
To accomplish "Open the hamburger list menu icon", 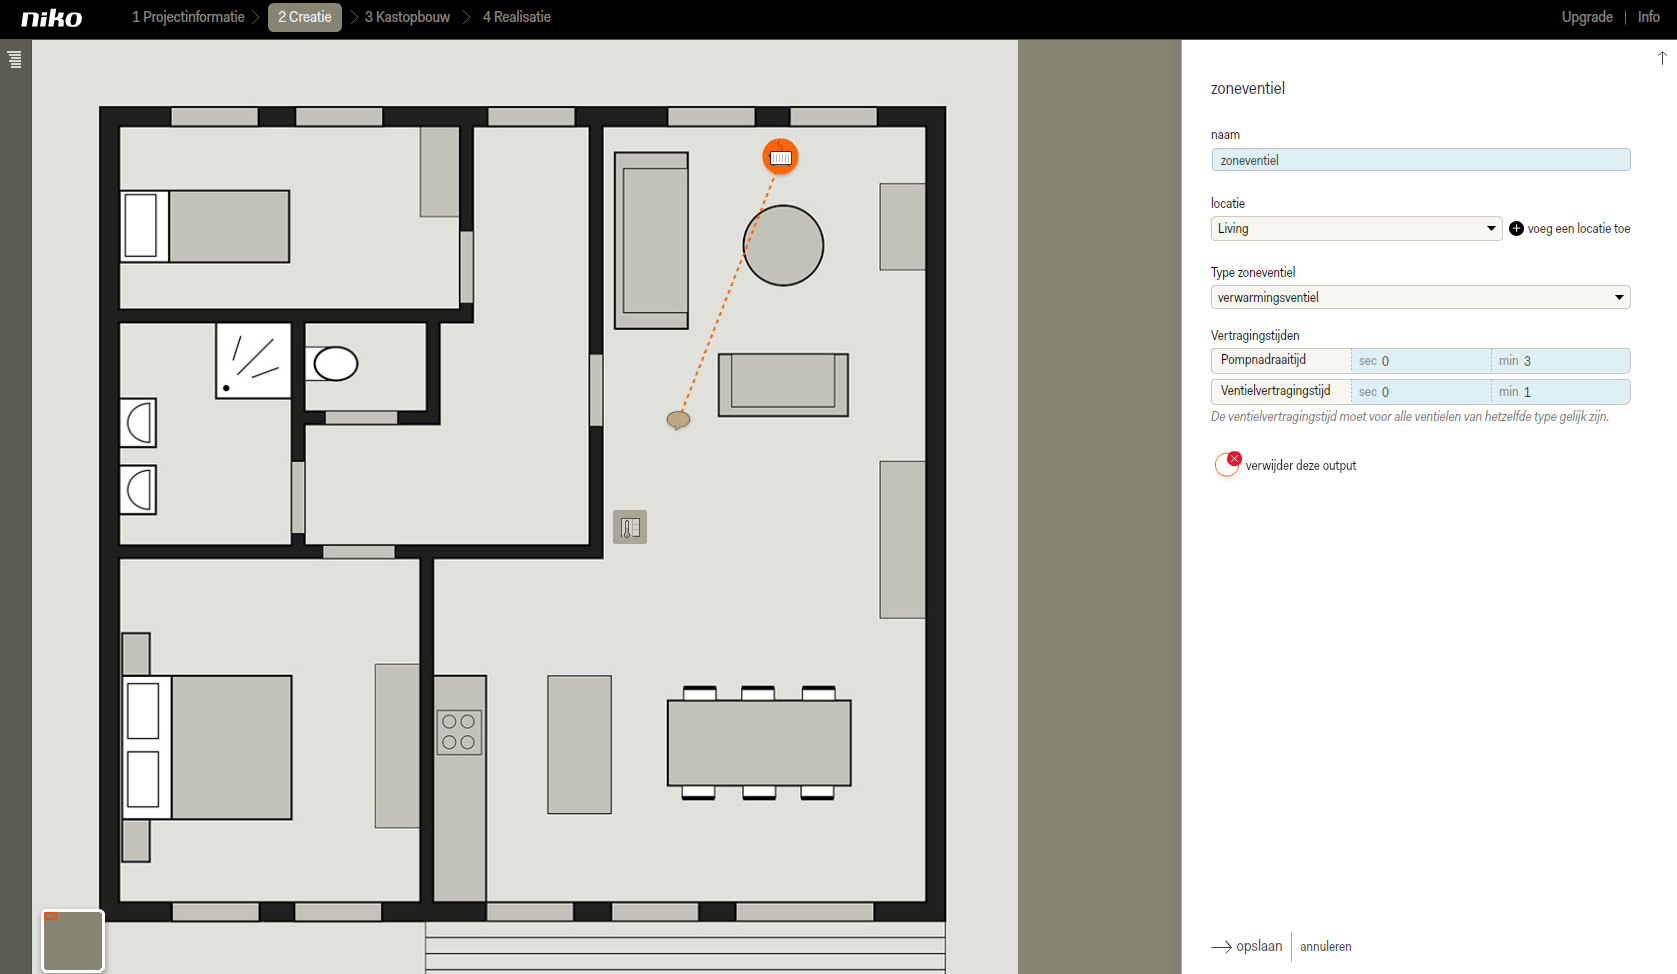I will [x=15, y=59].
